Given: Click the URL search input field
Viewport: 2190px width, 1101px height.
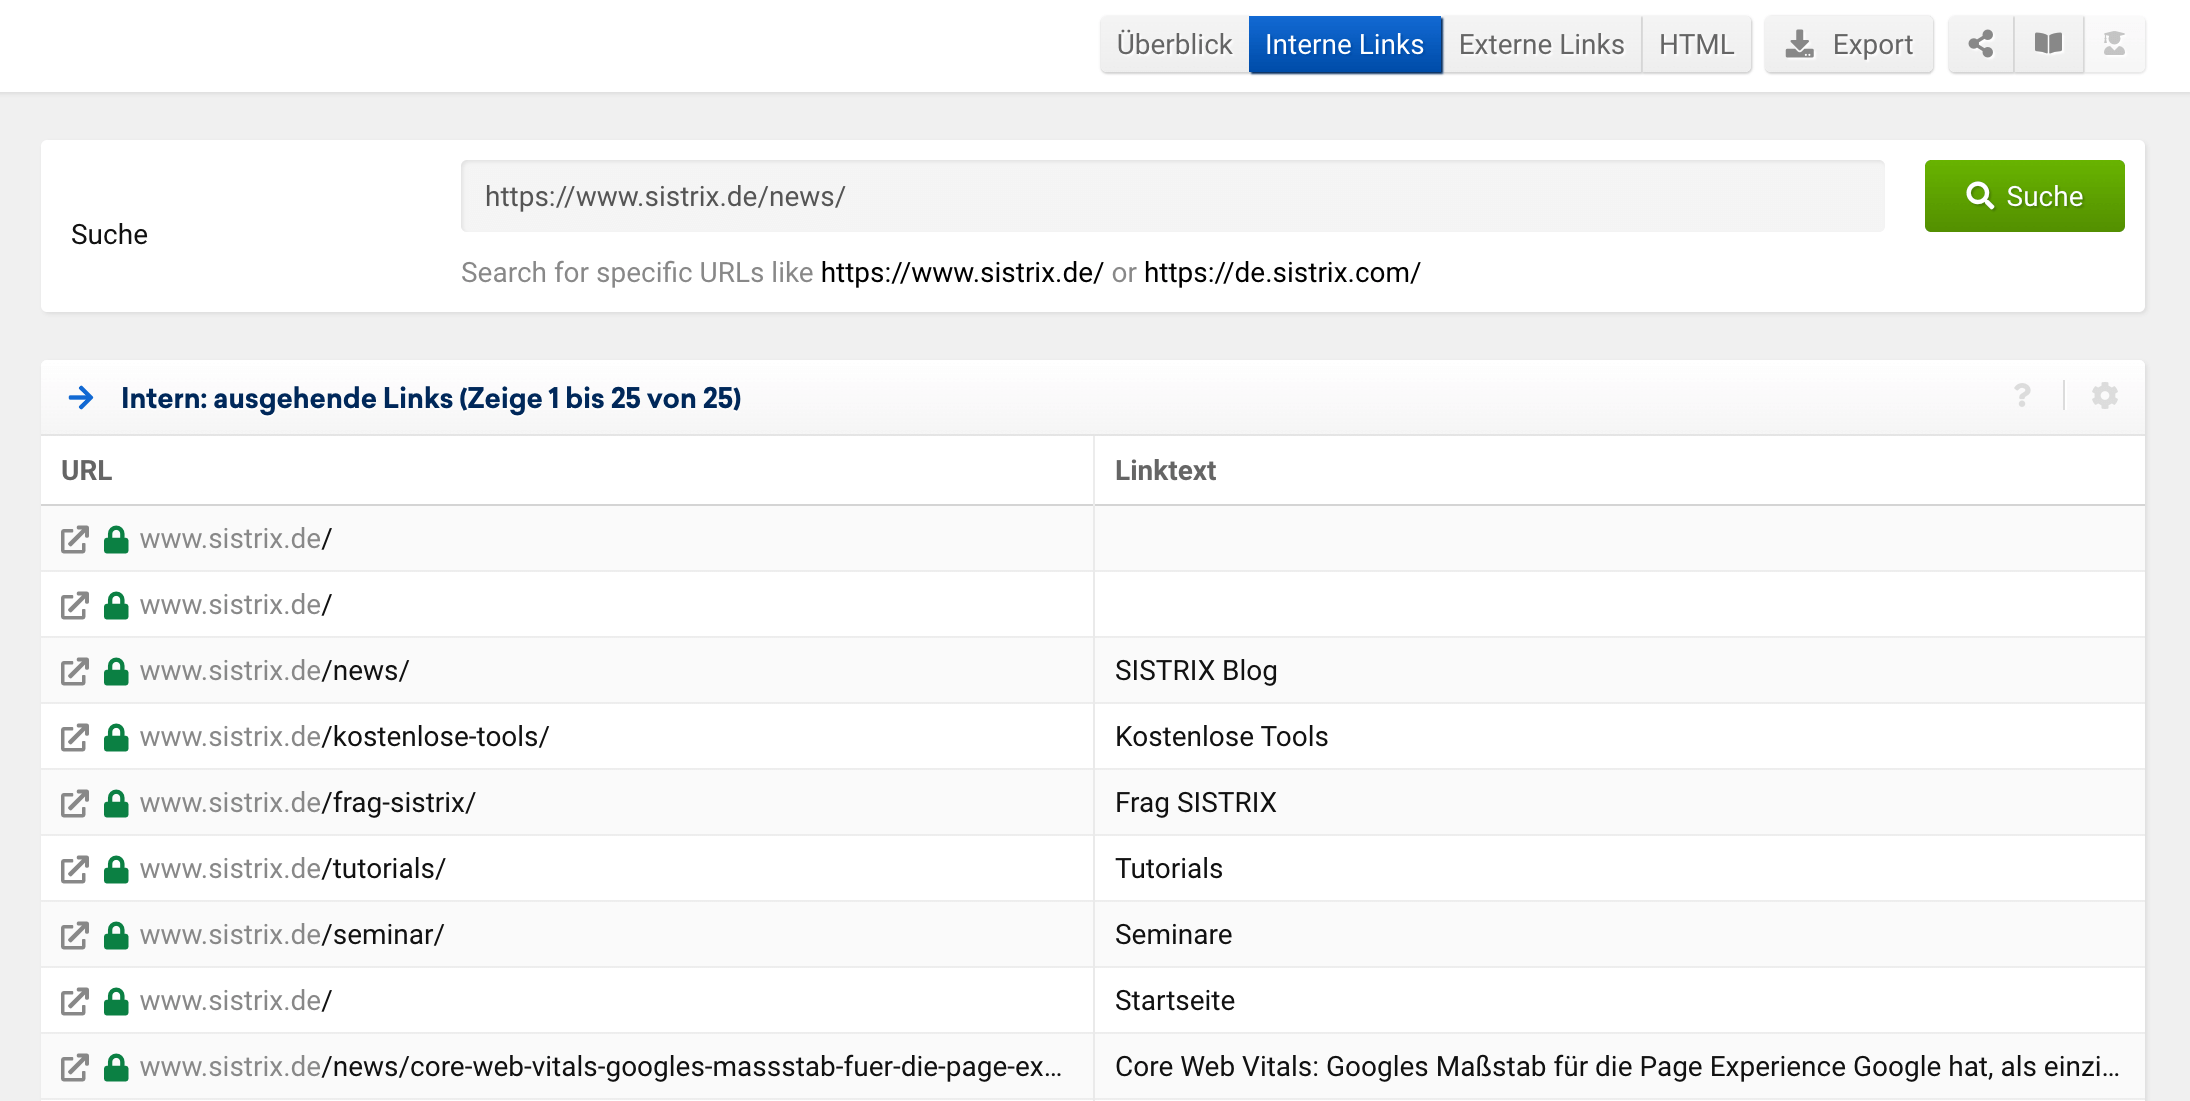Looking at the screenshot, I should pos(1172,196).
